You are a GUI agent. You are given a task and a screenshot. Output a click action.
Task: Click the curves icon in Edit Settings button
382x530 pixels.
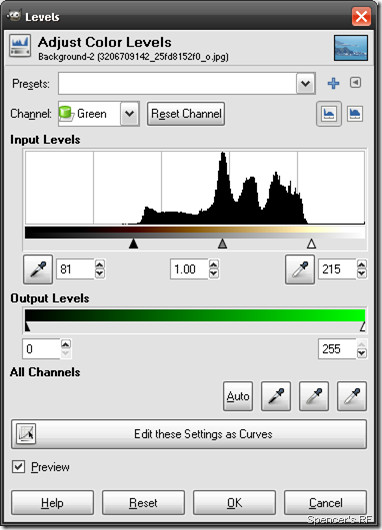26,434
